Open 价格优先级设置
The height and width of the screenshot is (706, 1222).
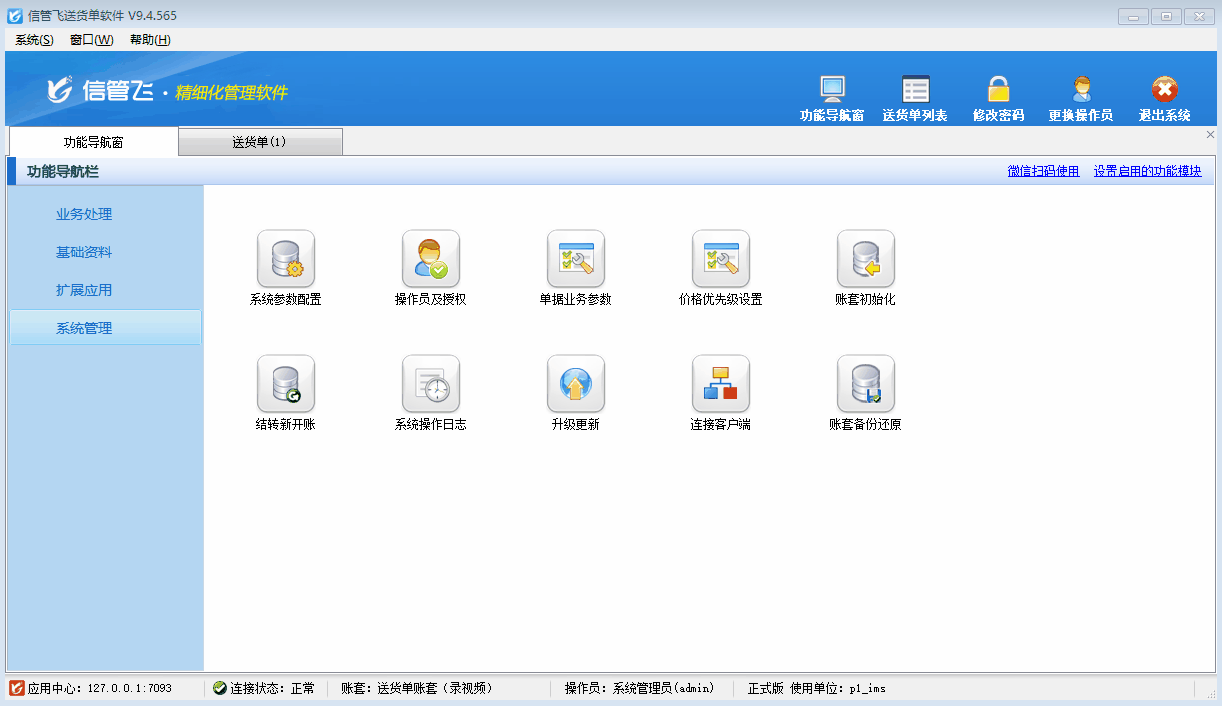coord(721,259)
